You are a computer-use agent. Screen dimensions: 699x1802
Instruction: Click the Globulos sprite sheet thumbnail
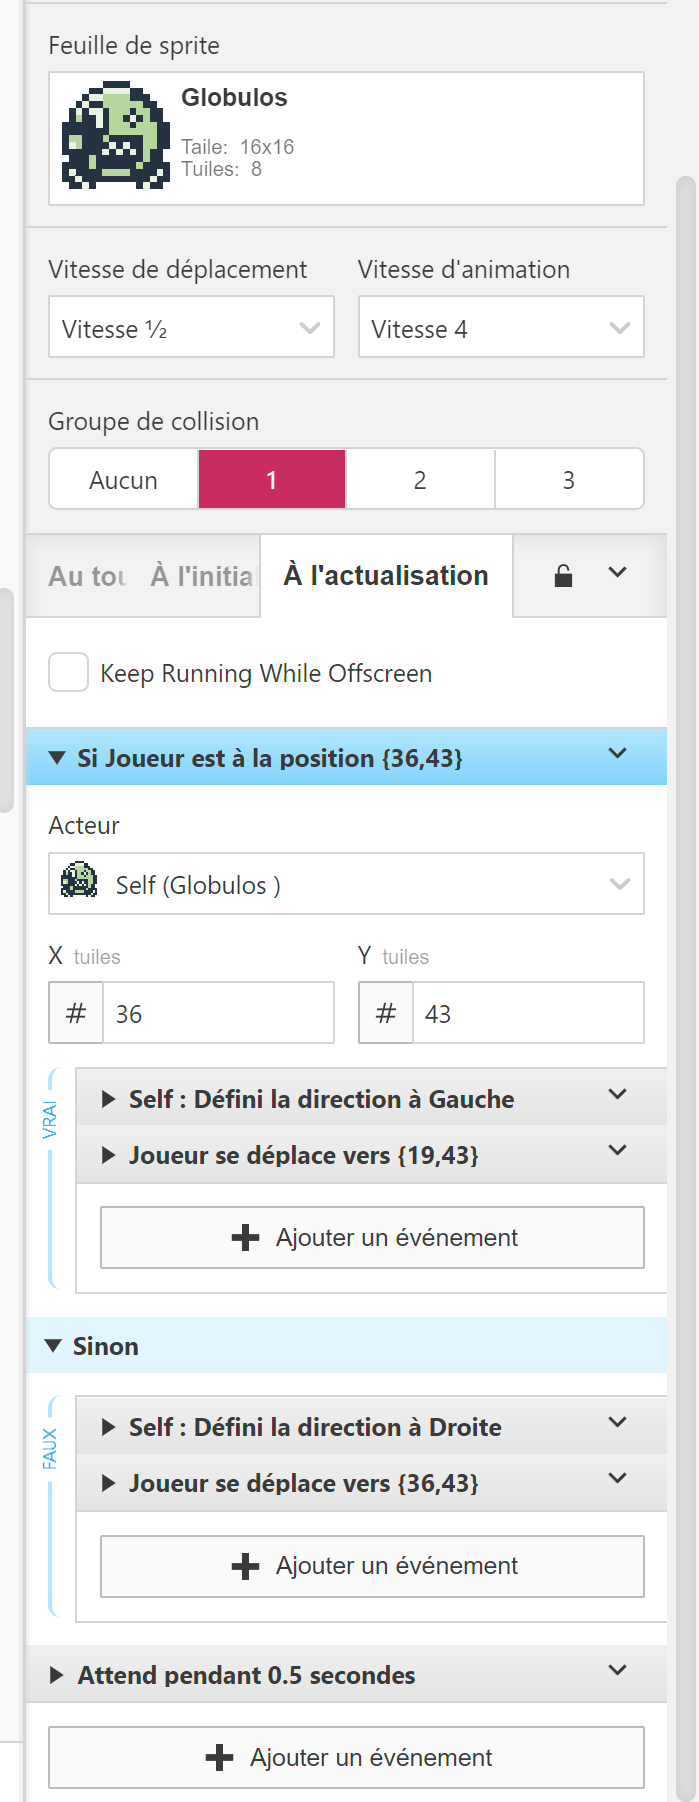(115, 138)
